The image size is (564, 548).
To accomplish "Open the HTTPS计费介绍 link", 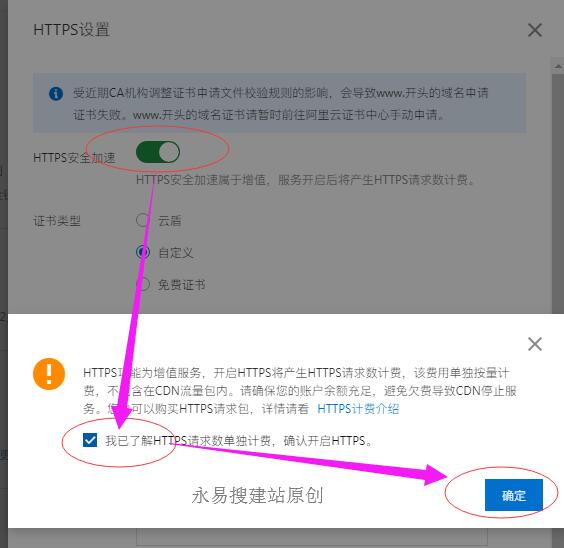I will pos(358,409).
